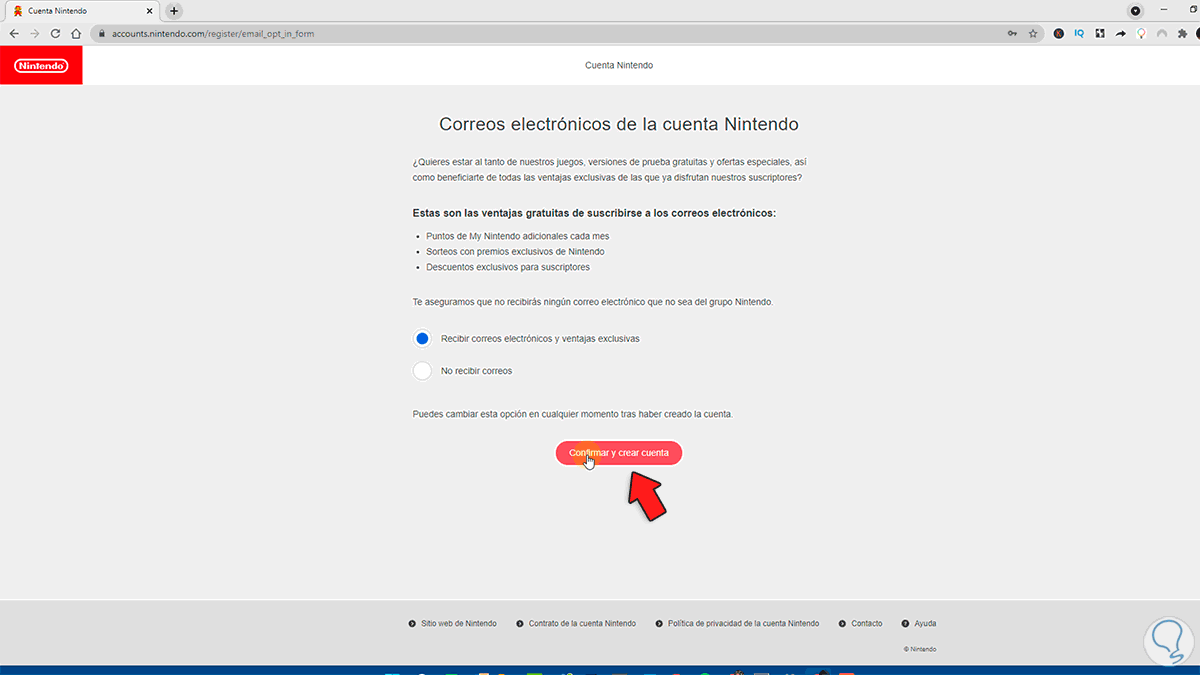Screen dimensions: 1200x675
Task: Bookmark this page with the star icon
Action: [1034, 33]
